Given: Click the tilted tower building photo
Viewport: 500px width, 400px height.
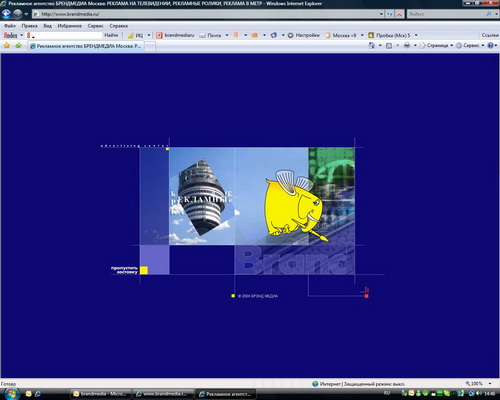Looking at the screenshot, I should (201, 197).
